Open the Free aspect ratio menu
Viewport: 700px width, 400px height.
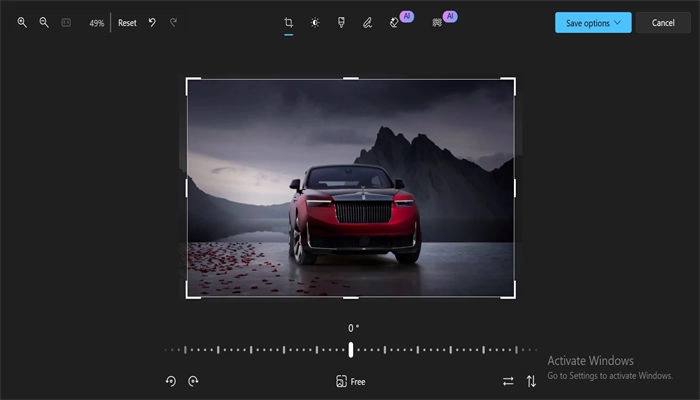click(351, 381)
